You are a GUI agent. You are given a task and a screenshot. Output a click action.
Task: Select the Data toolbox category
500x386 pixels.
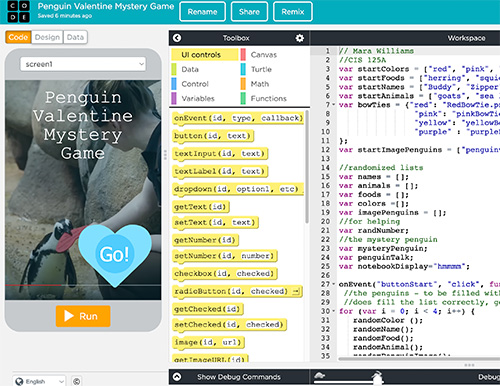(190, 69)
